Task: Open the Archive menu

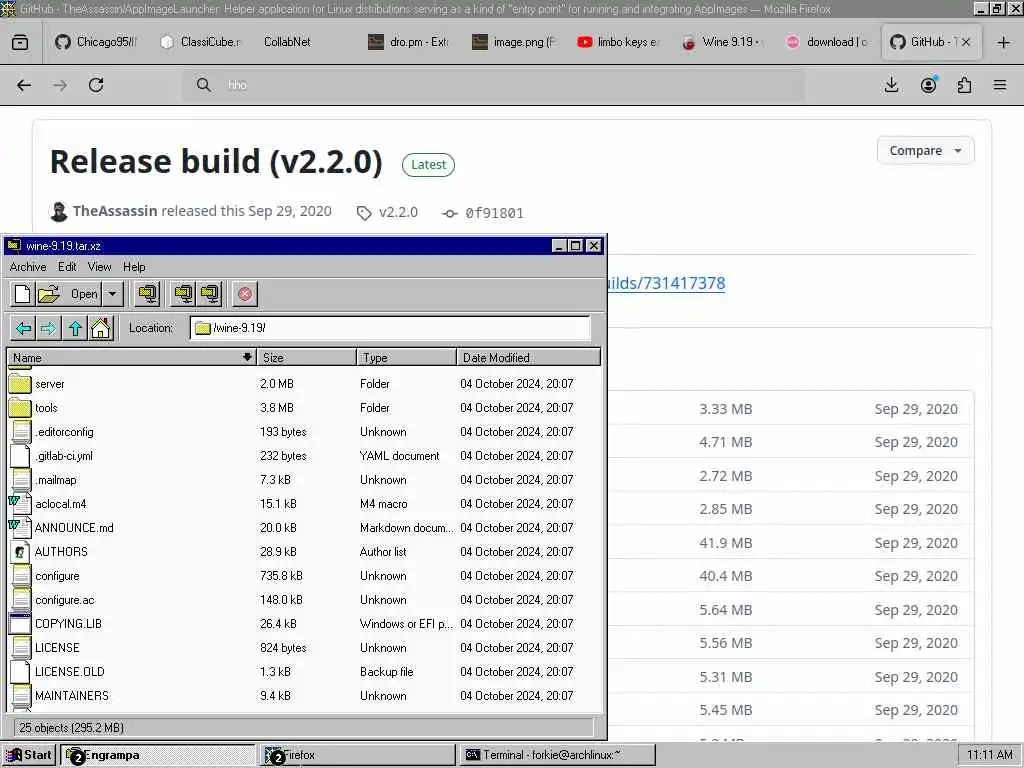Action: click(27, 266)
